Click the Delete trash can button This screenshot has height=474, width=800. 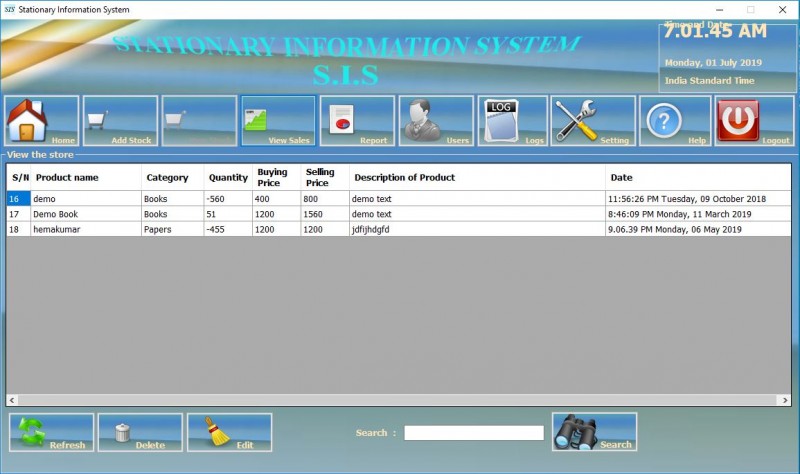pos(140,433)
